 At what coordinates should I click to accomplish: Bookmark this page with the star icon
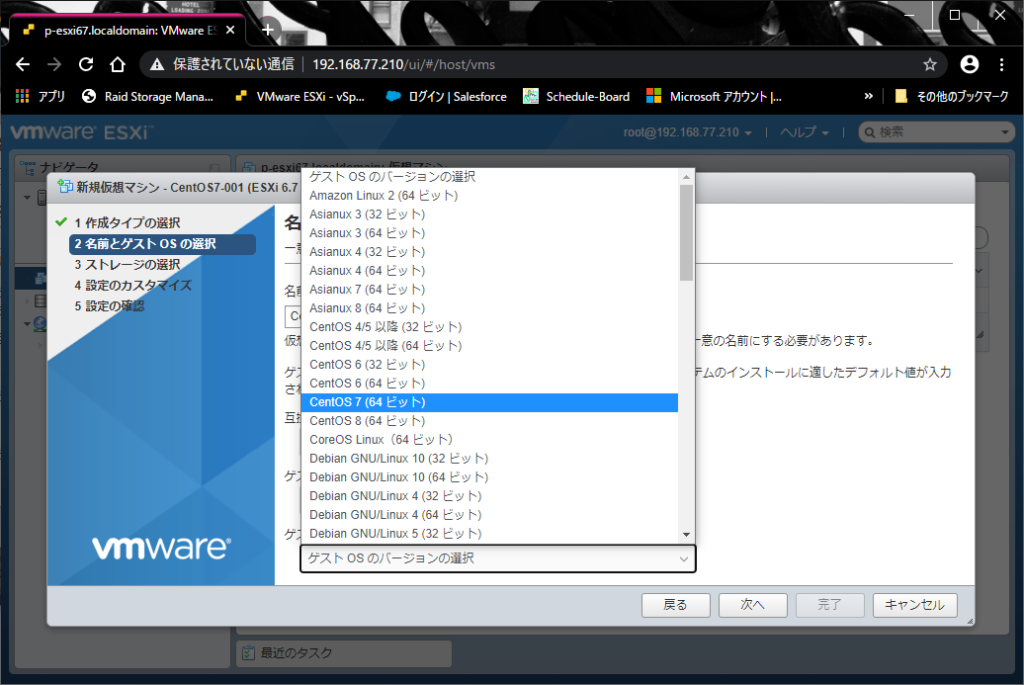[x=930, y=64]
